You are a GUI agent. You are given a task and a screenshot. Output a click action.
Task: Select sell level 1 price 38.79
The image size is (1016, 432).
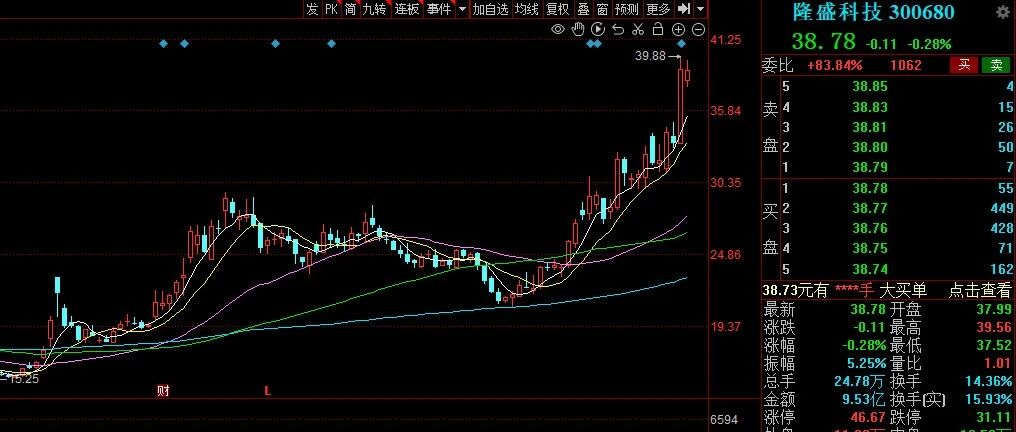pyautogui.click(x=870, y=168)
